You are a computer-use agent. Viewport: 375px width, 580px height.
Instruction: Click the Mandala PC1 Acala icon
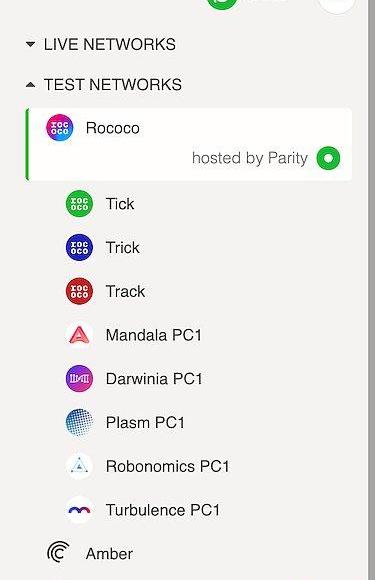(79, 335)
